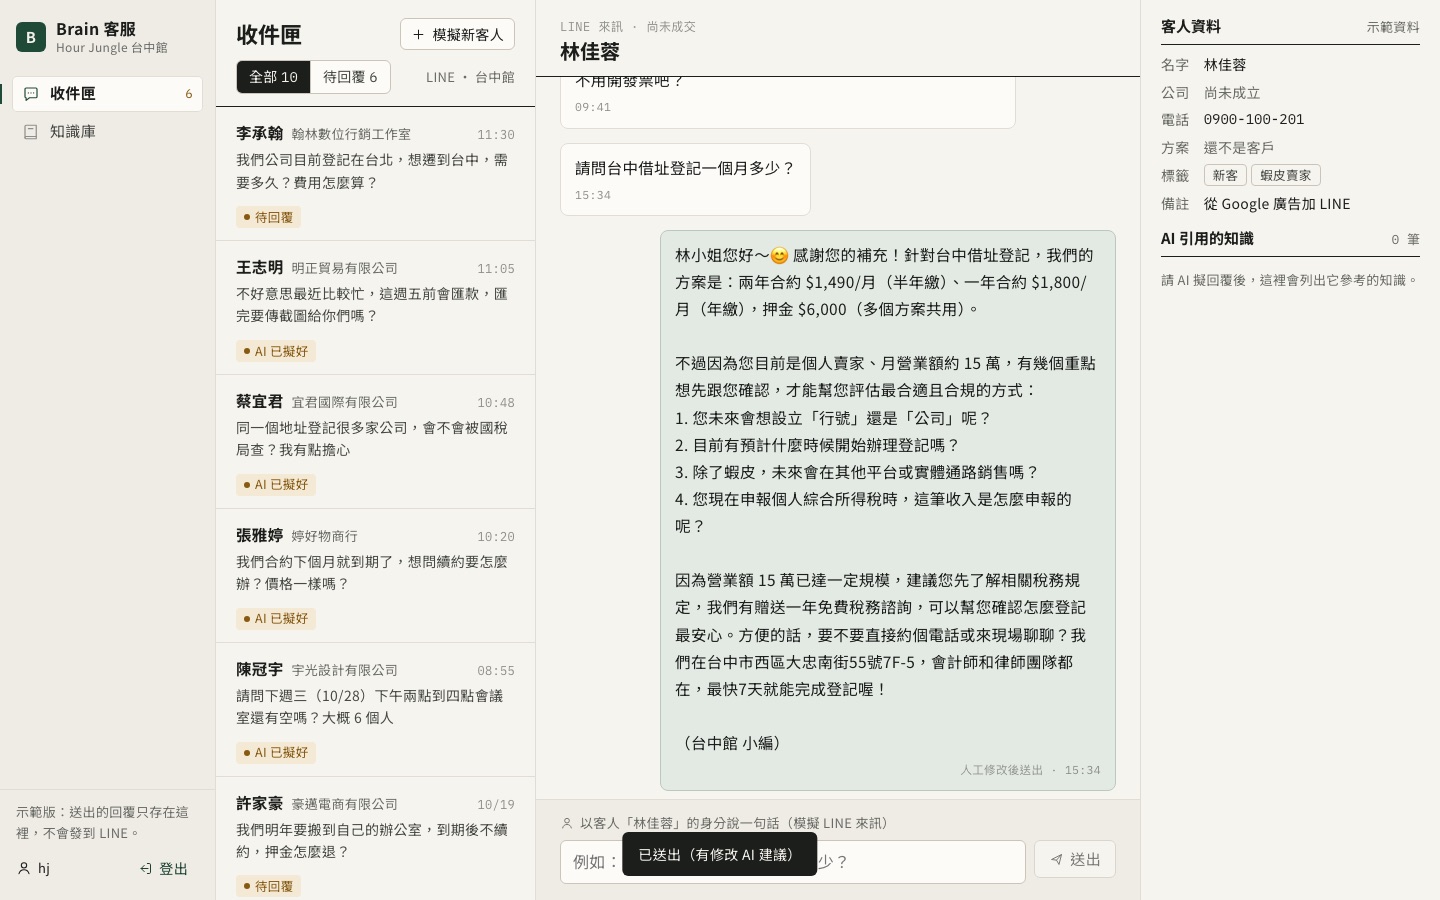Click the 新客 tag

1225,175
